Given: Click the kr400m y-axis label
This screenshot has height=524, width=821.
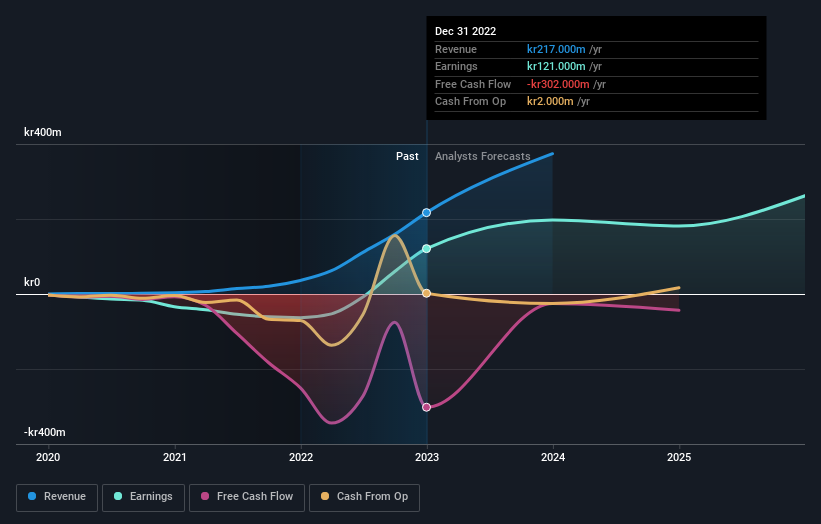Looking at the screenshot, I should [x=42, y=132].
